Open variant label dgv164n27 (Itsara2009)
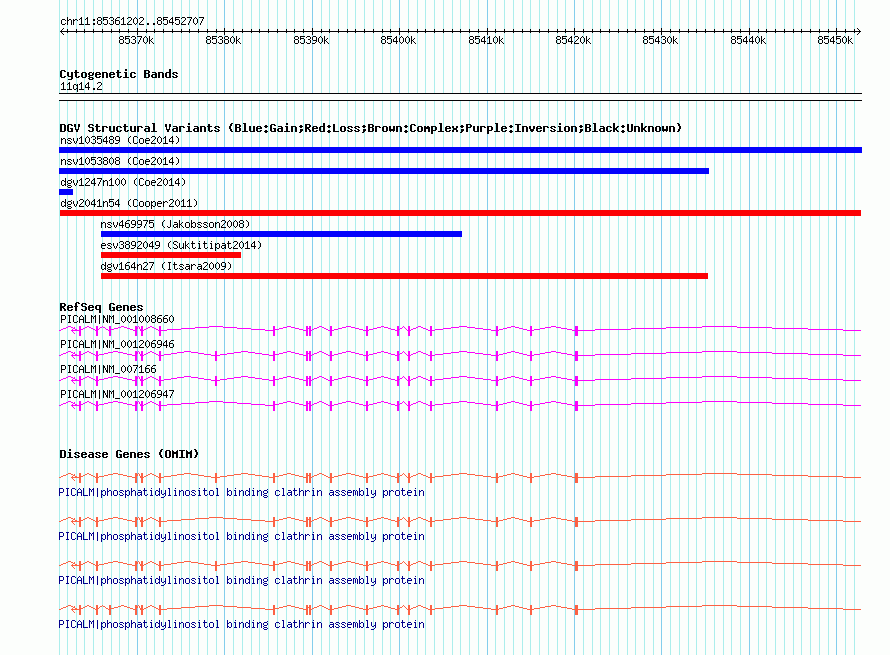Image resolution: width=890 pixels, height=655 pixels. coord(166,266)
